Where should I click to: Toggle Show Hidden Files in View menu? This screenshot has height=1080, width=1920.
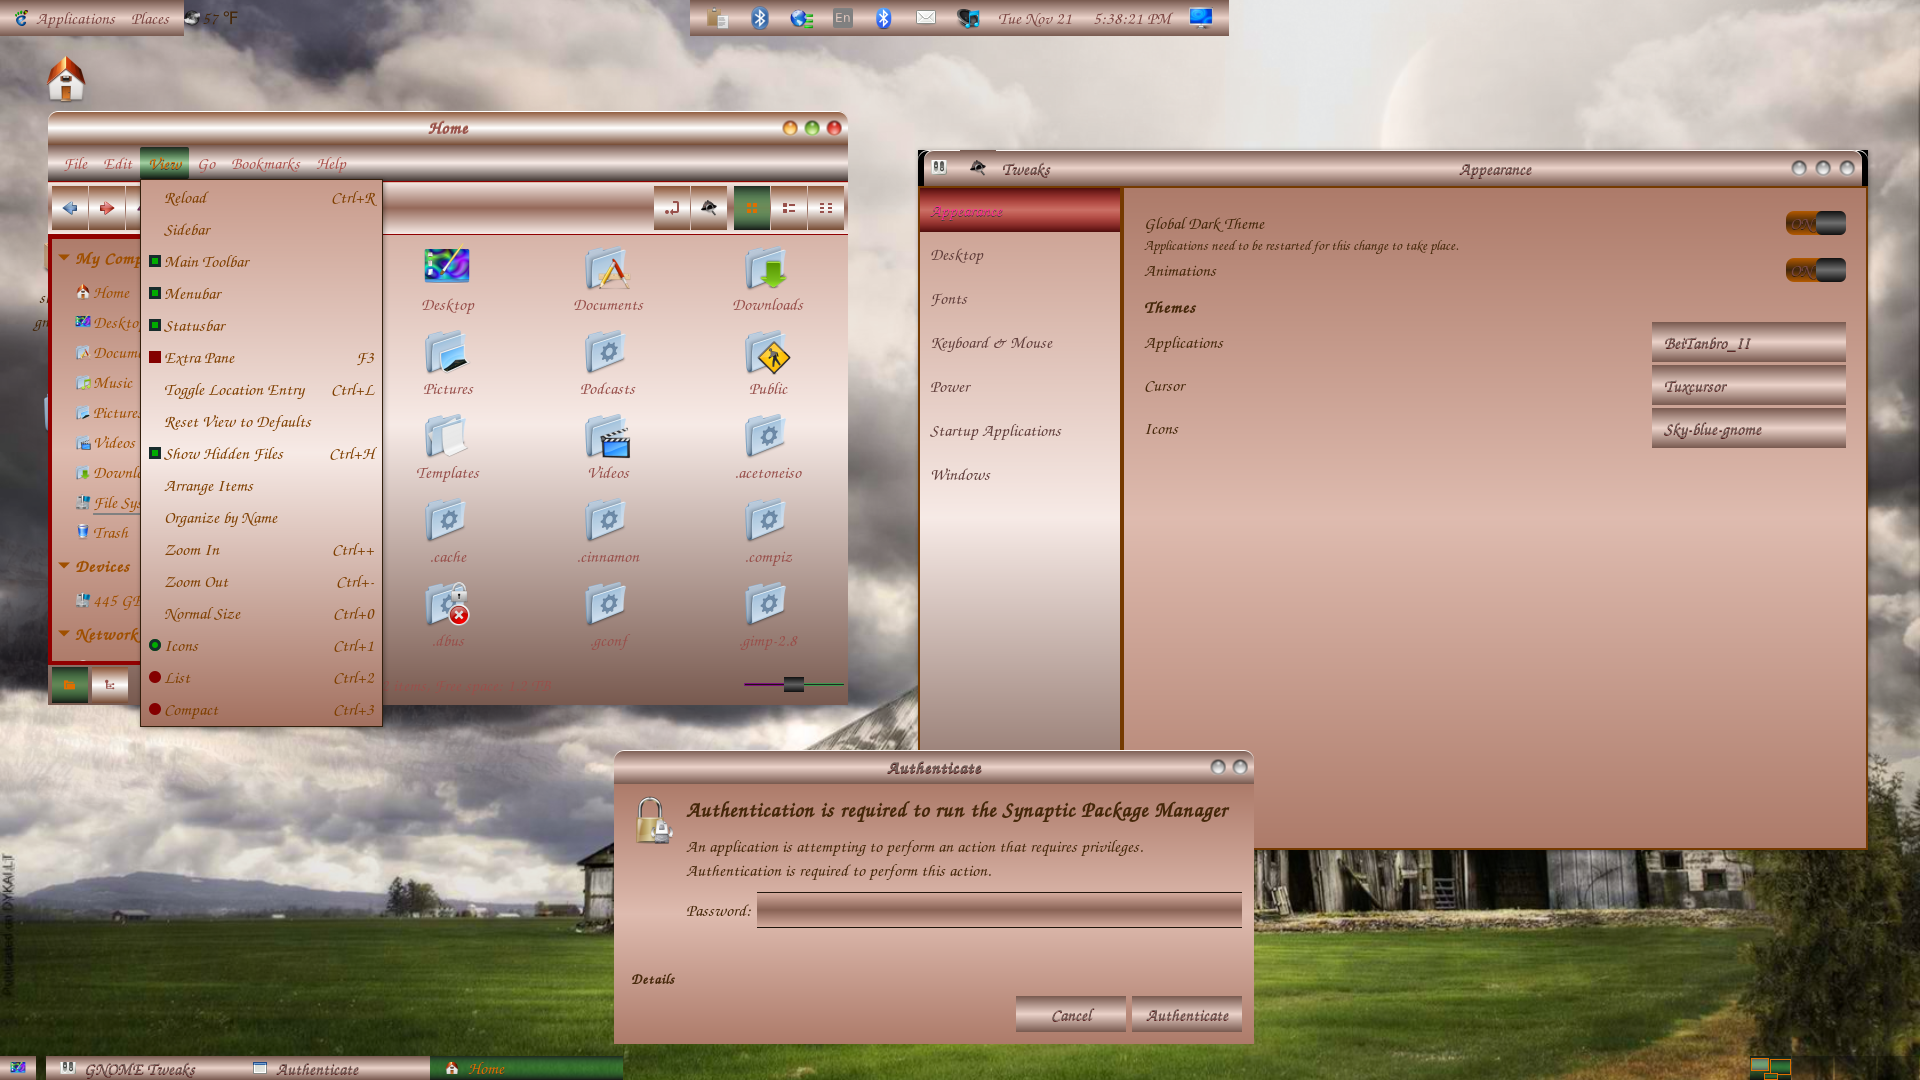155,453
